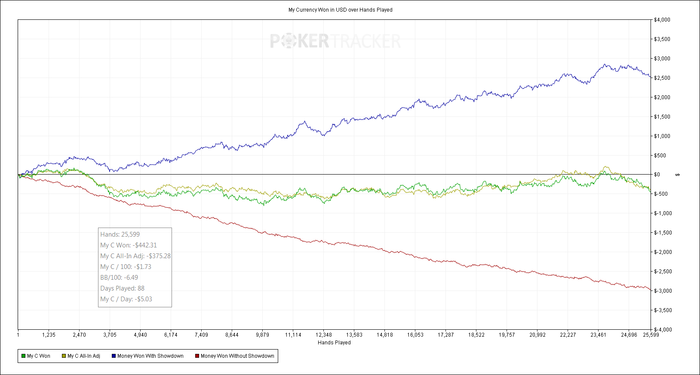700x375 pixels.
Task: Click the 9,879 hands x-axis label
Action: (x=262, y=335)
